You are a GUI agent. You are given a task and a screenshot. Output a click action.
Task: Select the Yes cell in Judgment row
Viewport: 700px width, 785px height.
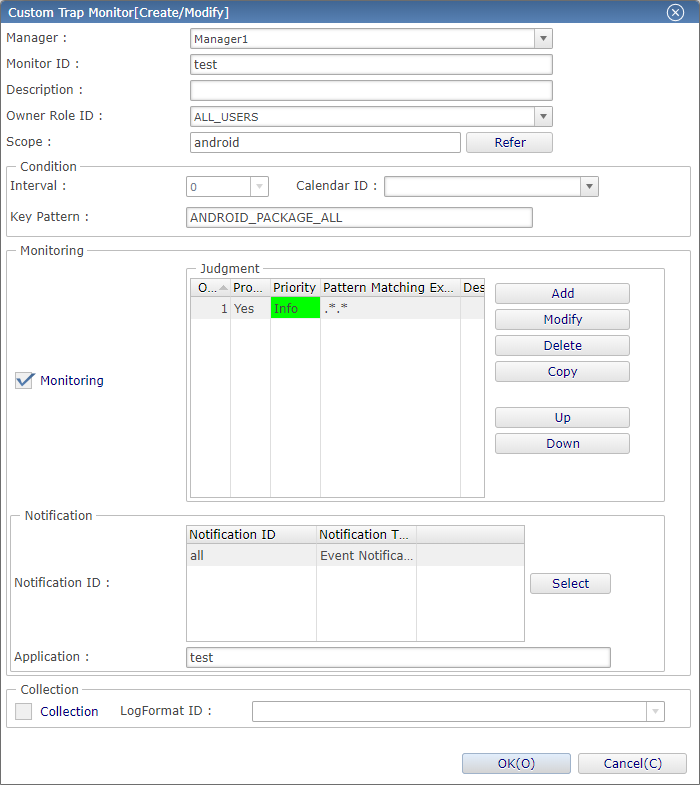click(x=250, y=308)
